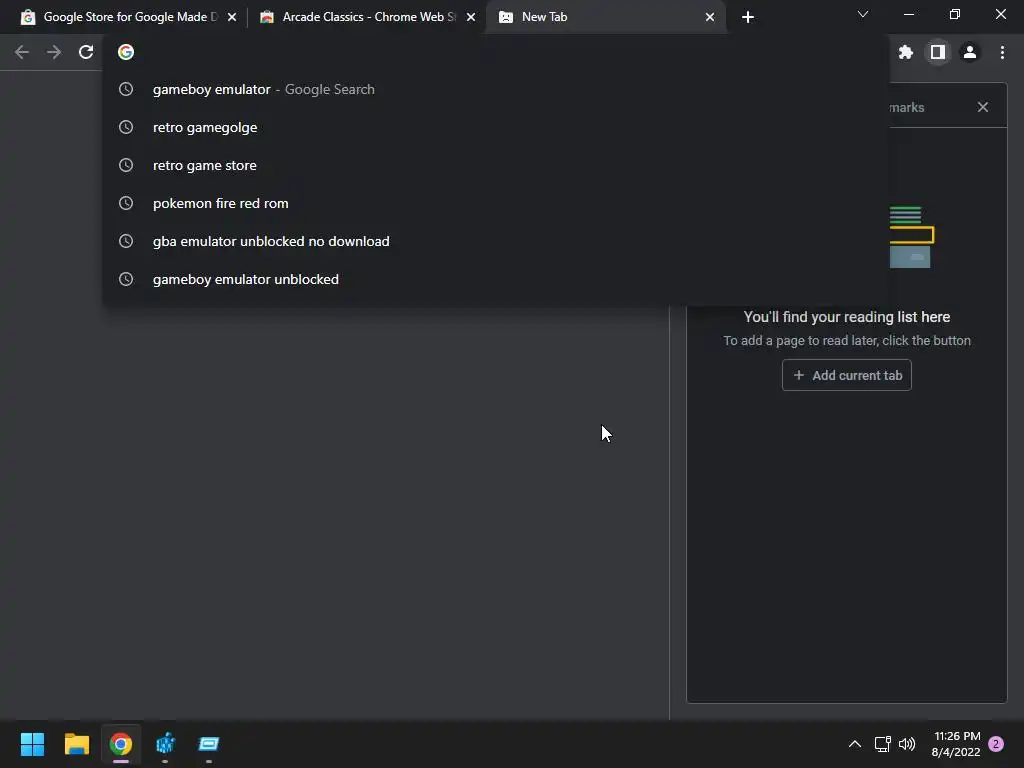Select 'retro gamegolge' suggestion

pos(496,127)
